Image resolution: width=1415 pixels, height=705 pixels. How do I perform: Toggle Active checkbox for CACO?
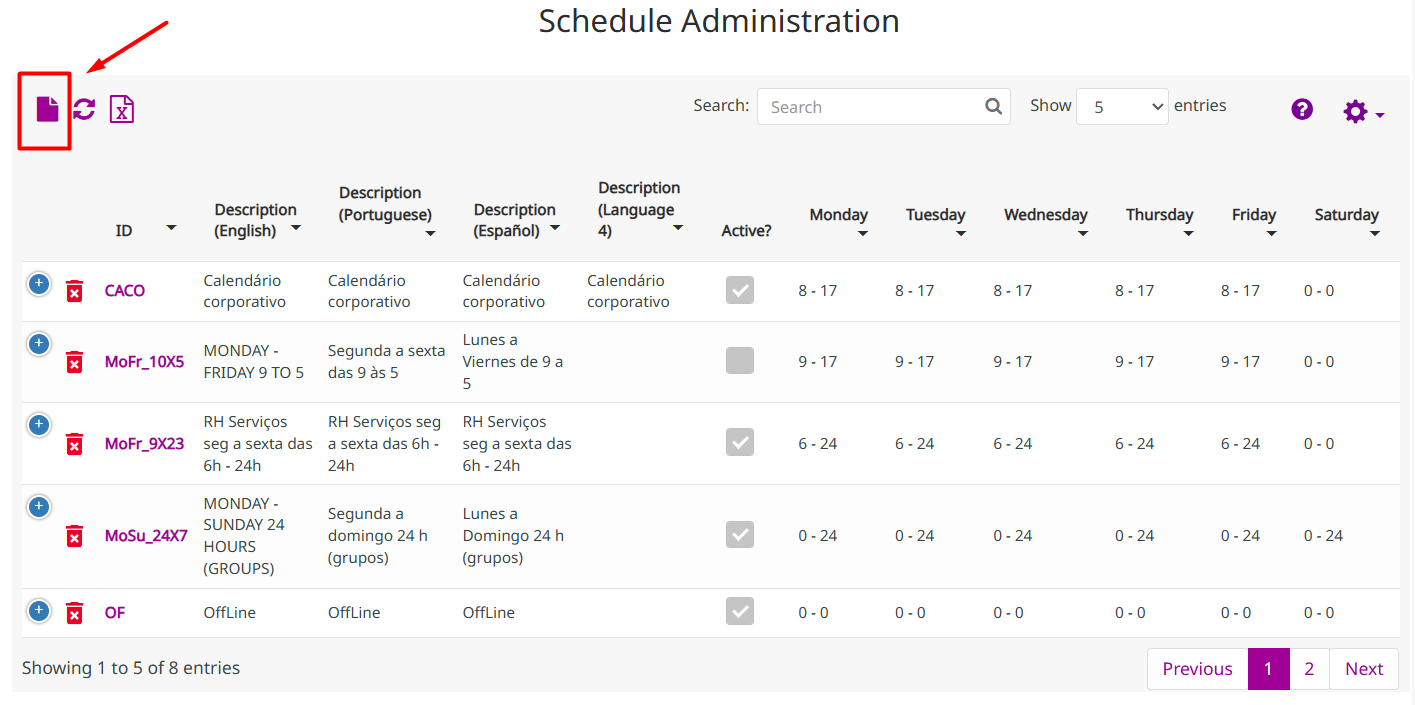click(x=740, y=290)
